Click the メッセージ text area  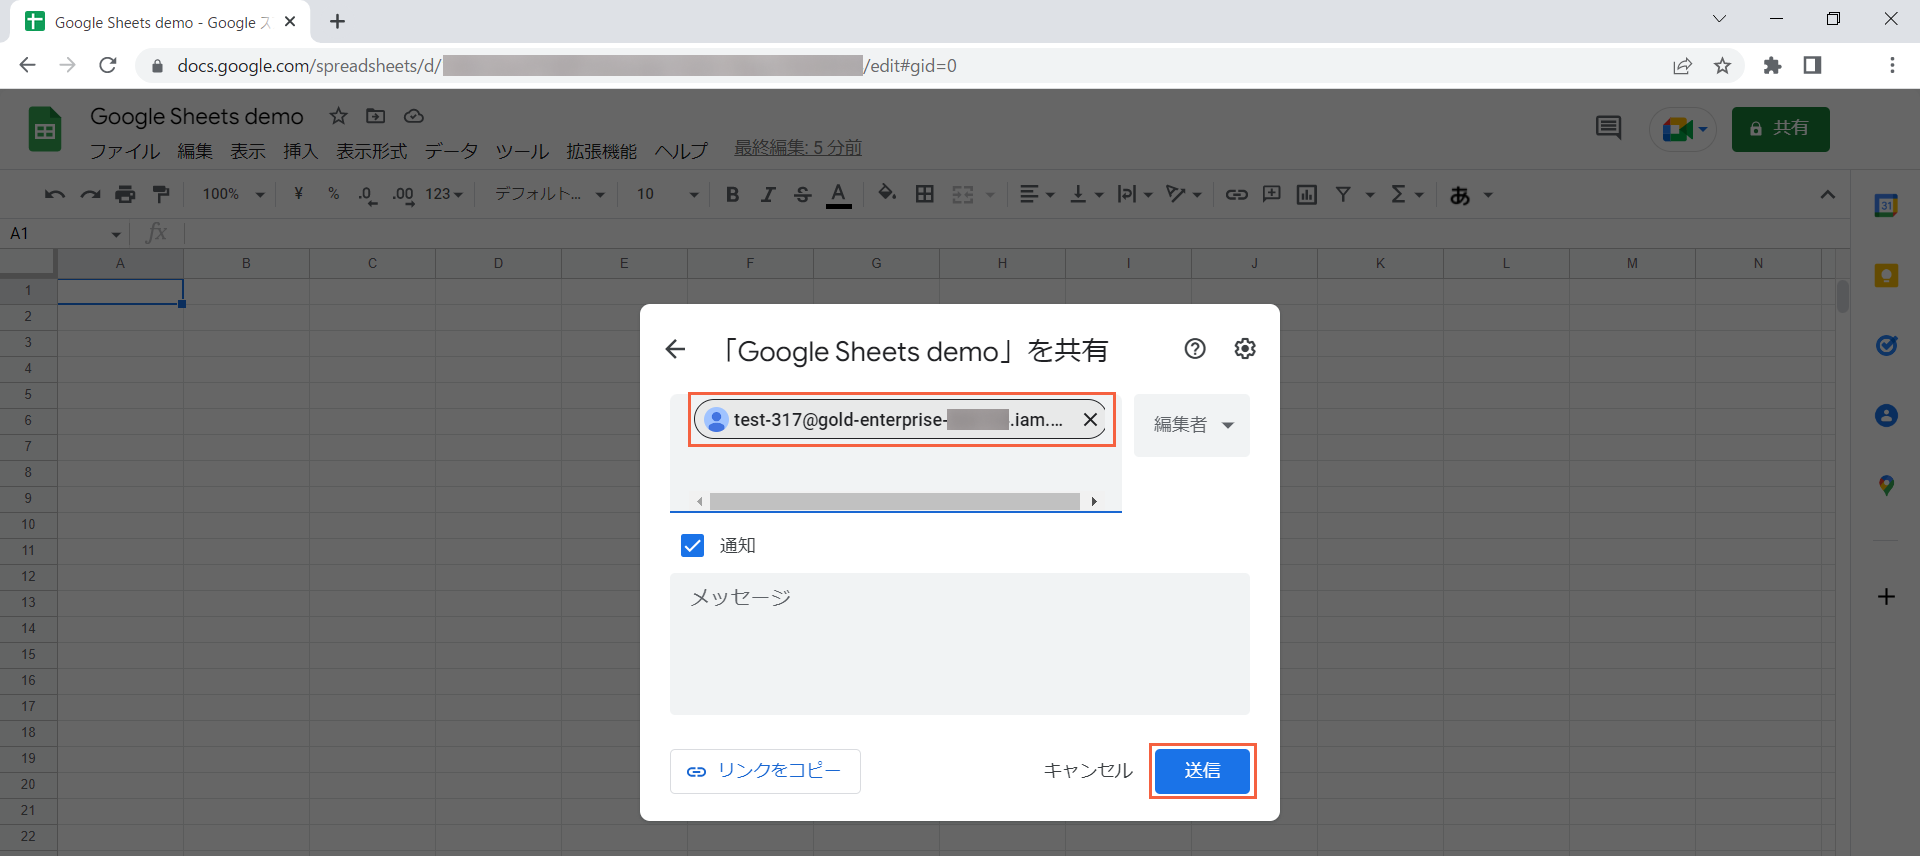tap(960, 643)
